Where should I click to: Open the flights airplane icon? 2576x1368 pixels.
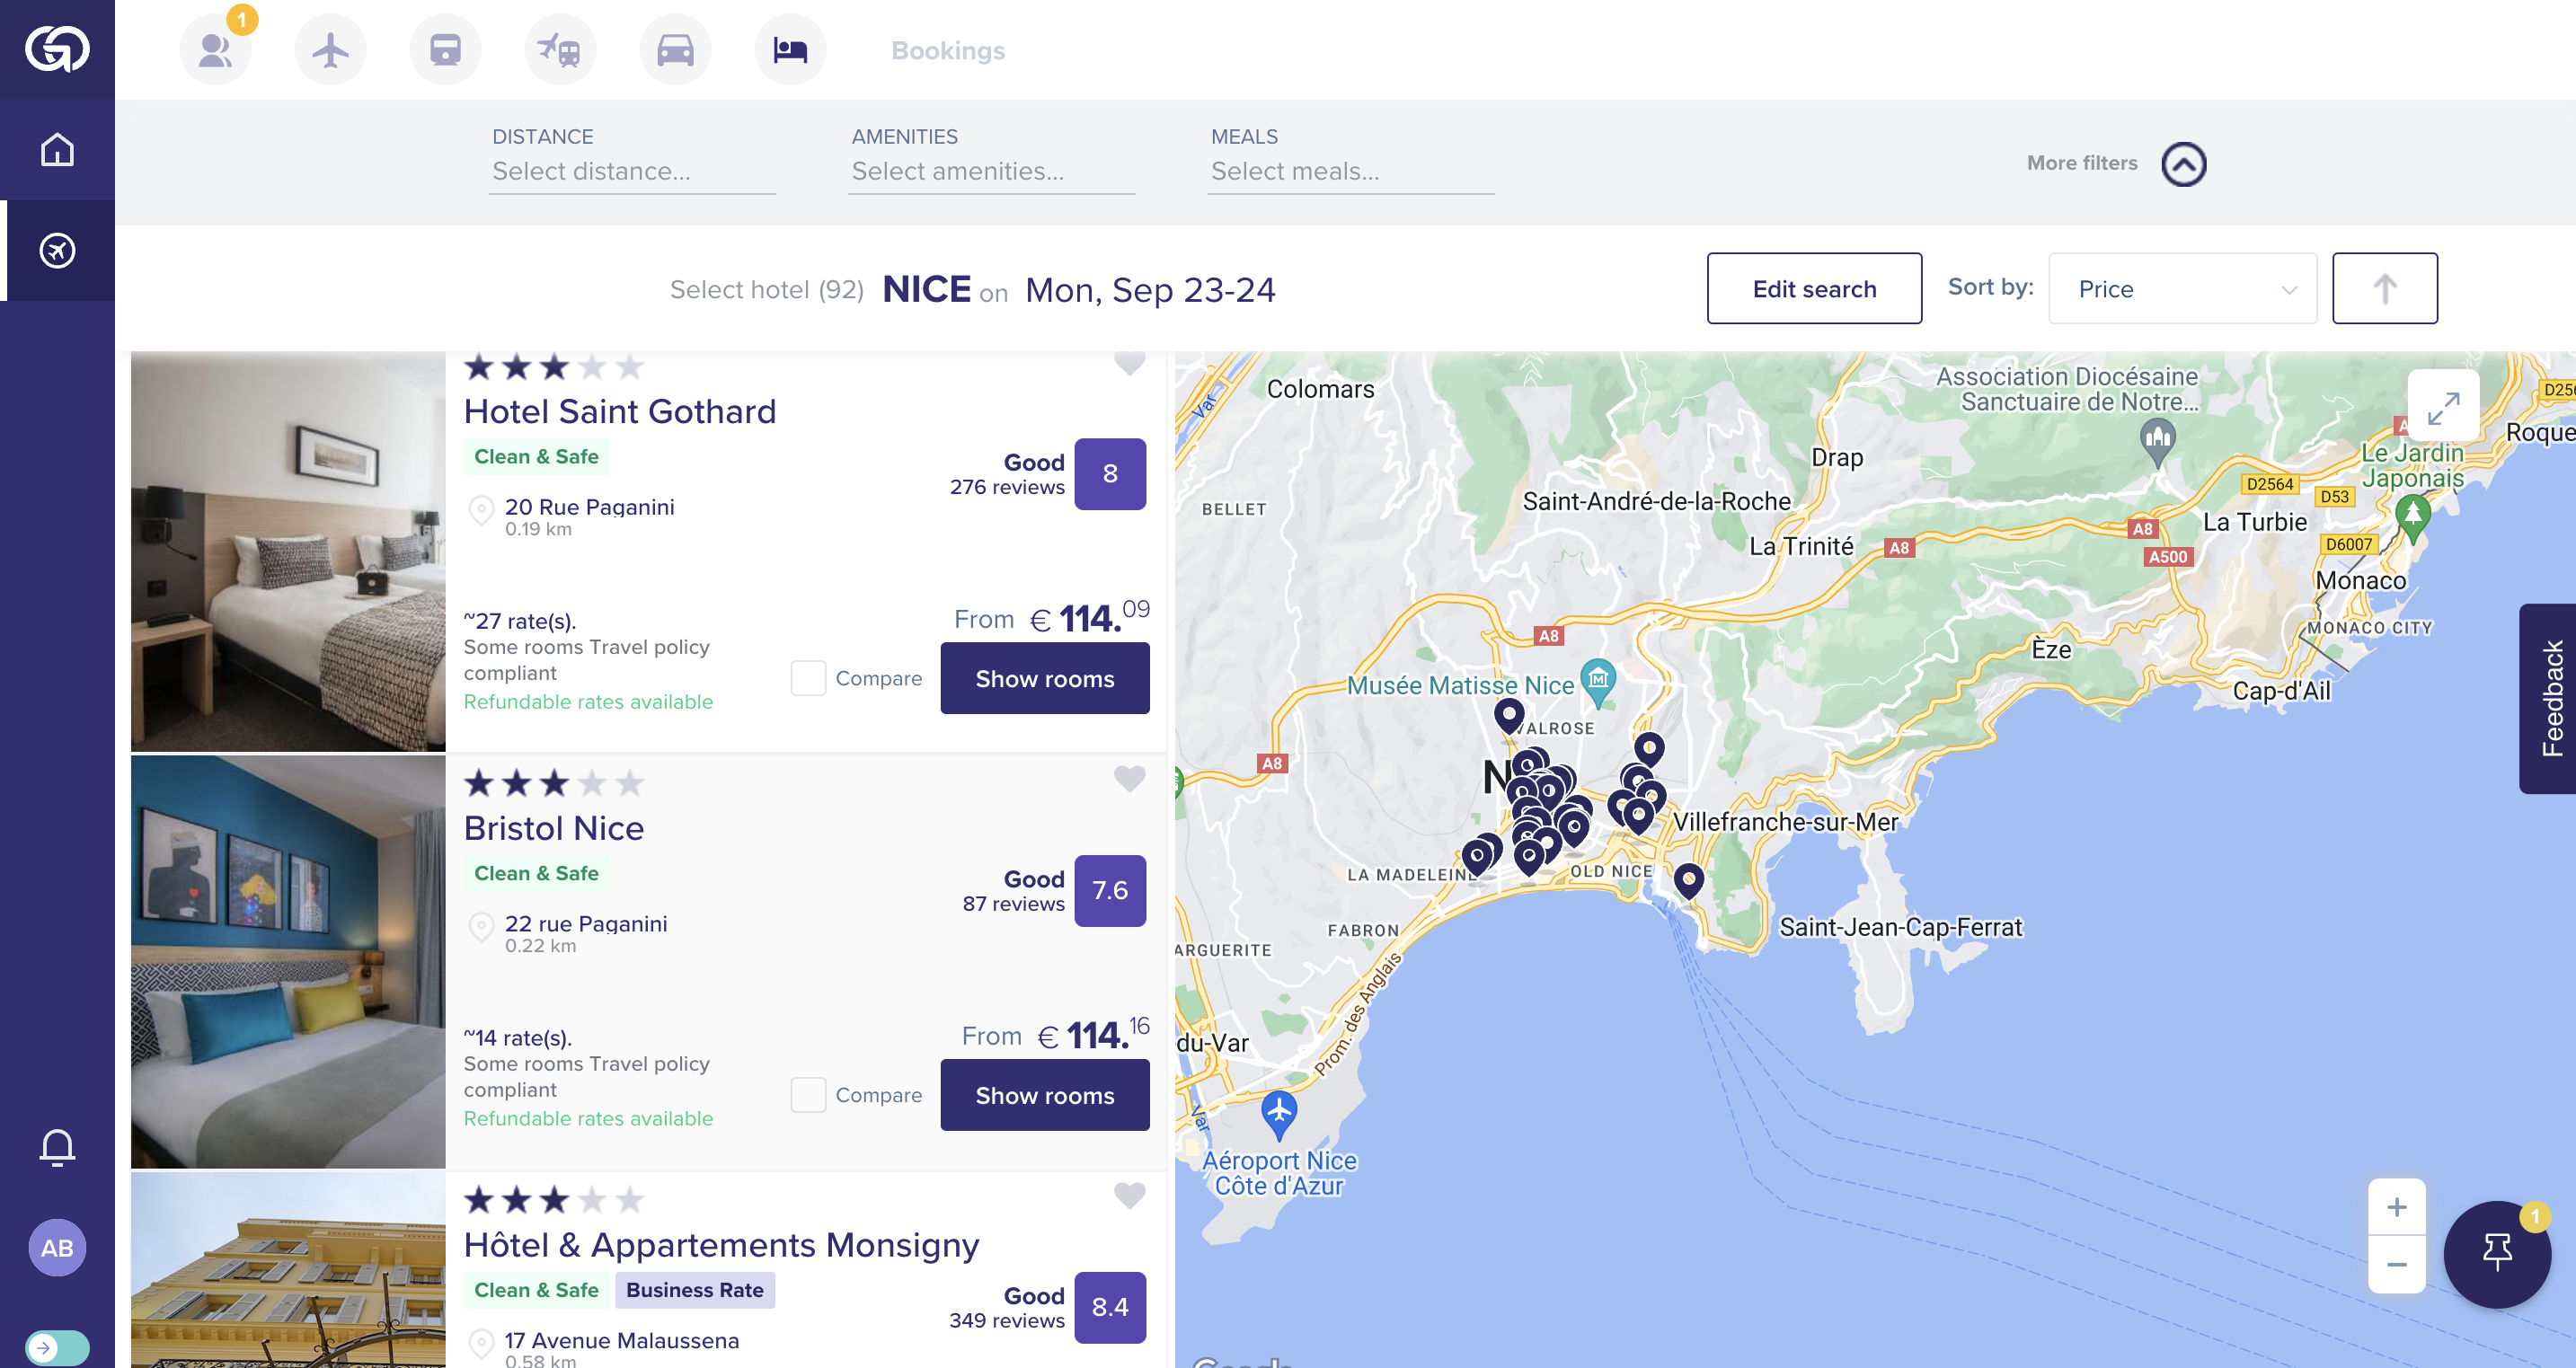coord(330,49)
